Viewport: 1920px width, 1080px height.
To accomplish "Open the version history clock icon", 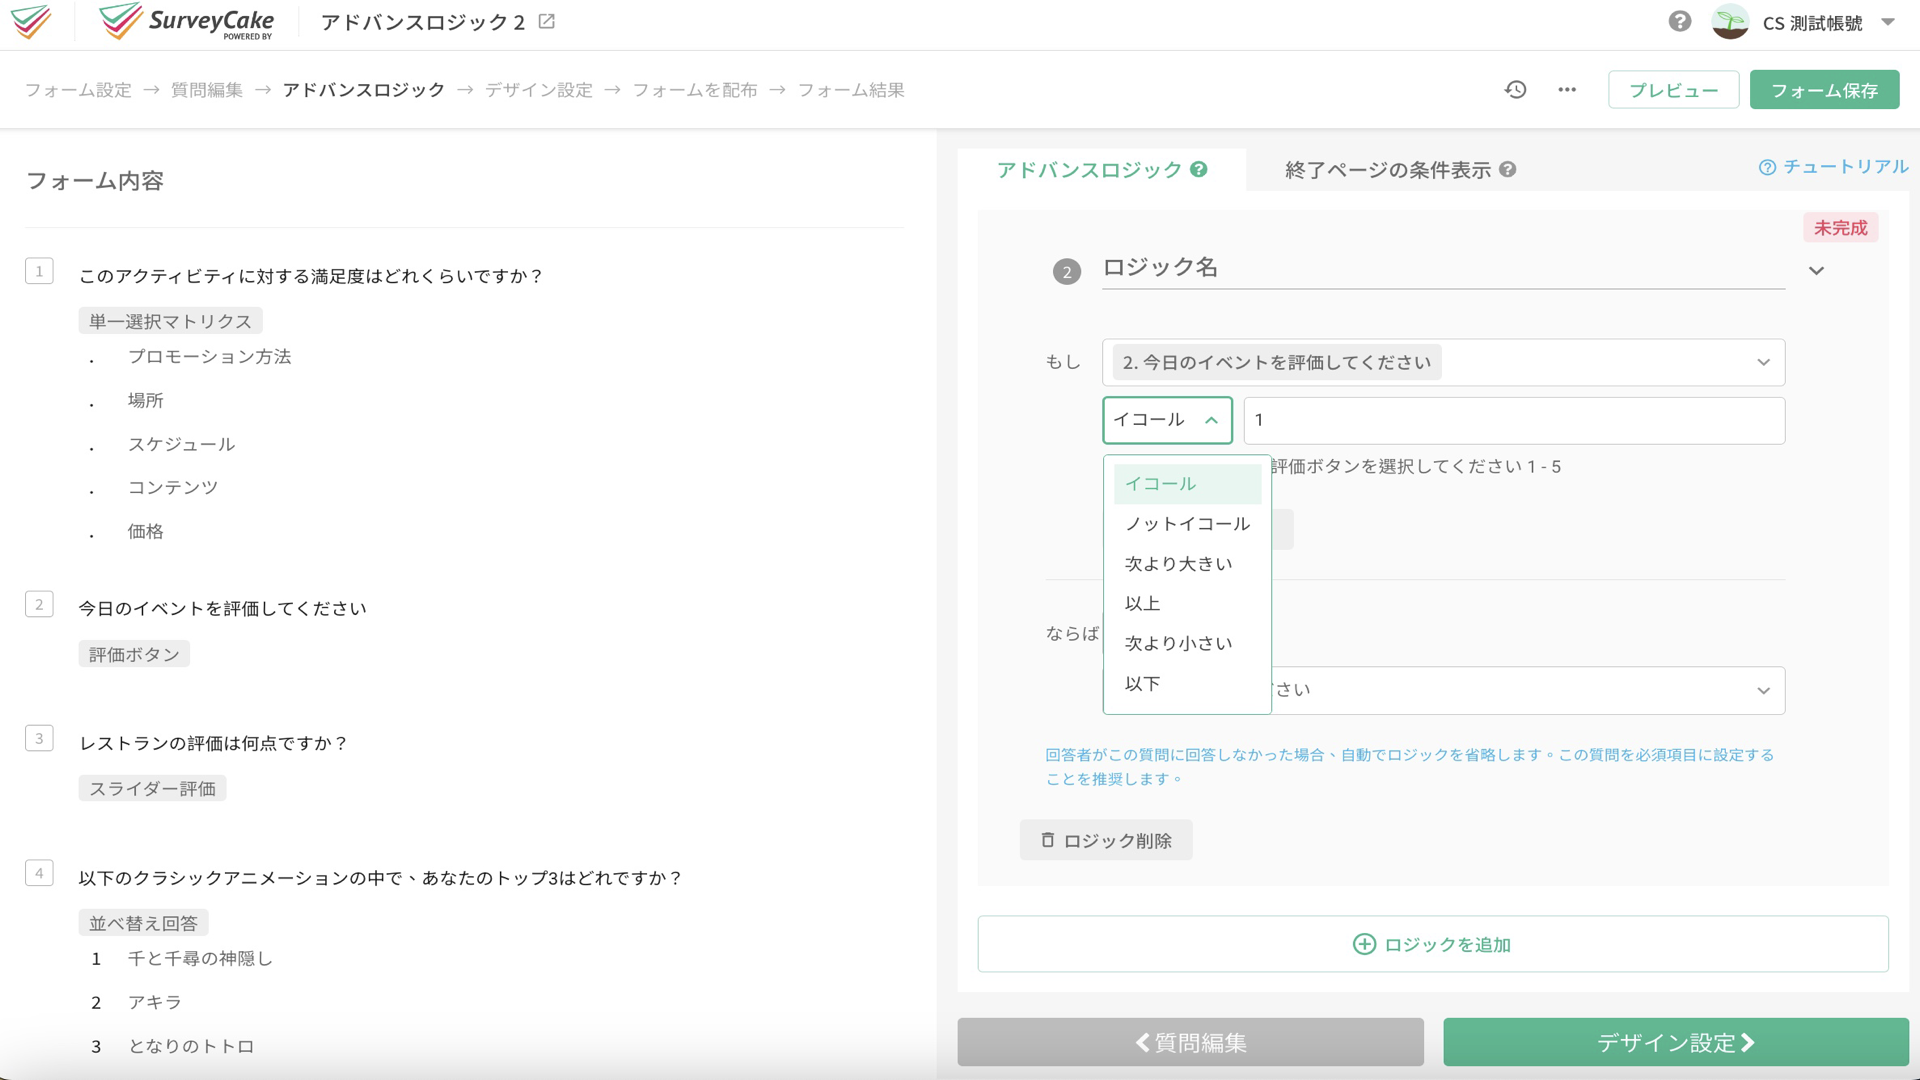I will 1515,90.
